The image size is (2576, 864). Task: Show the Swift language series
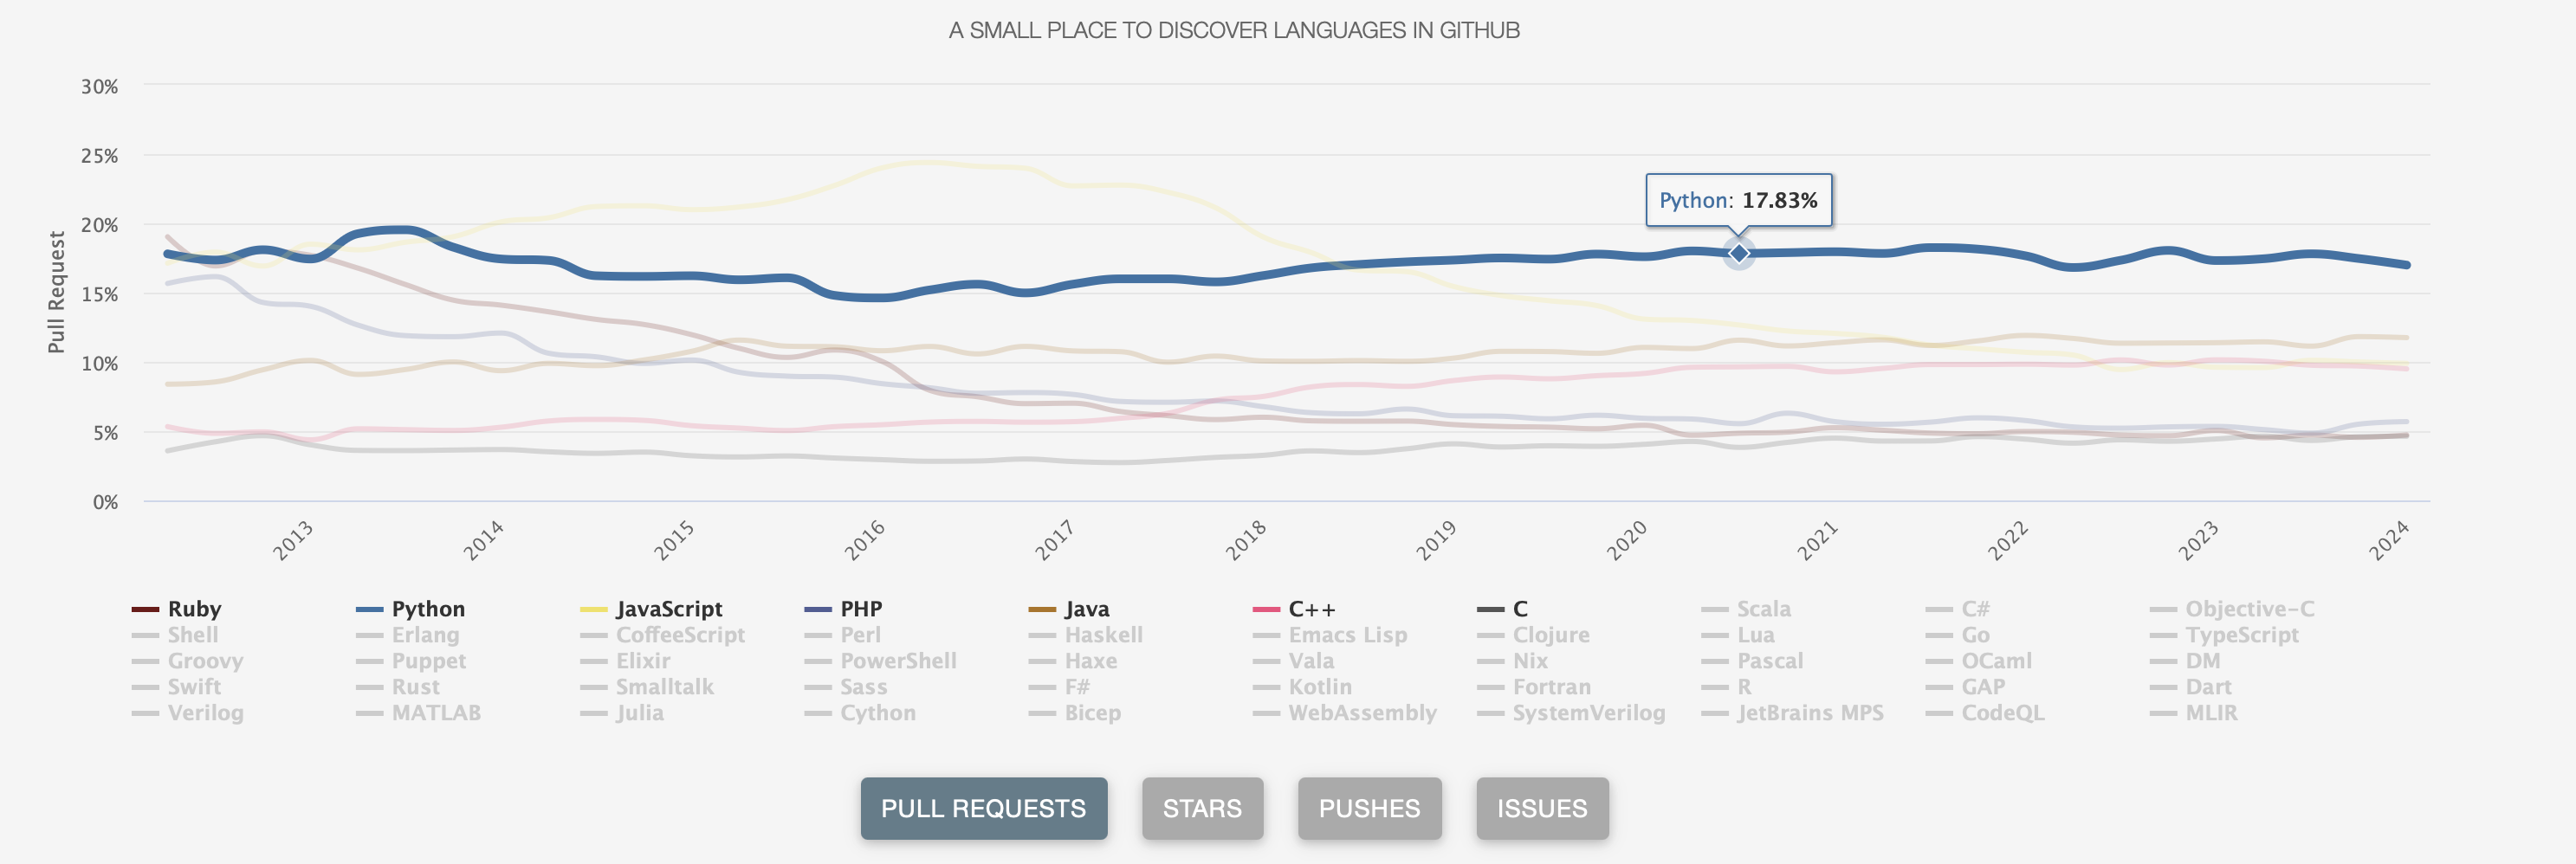pos(194,687)
